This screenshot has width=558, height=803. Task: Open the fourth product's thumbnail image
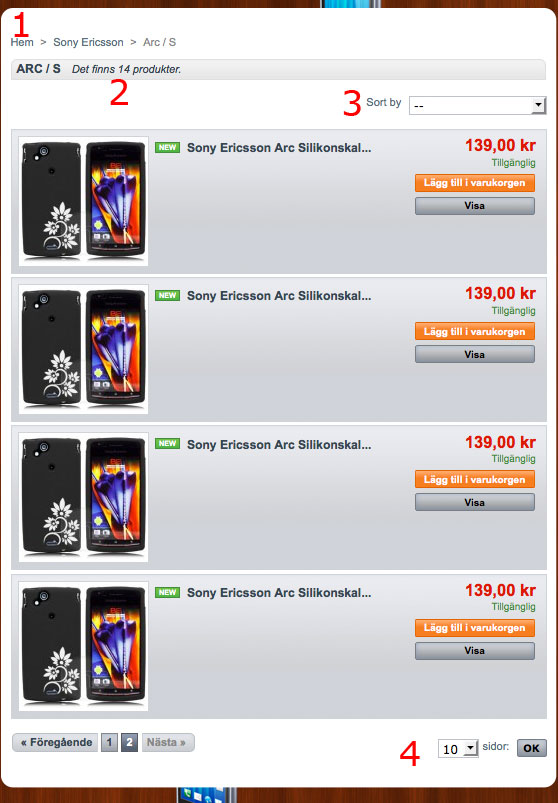83,646
